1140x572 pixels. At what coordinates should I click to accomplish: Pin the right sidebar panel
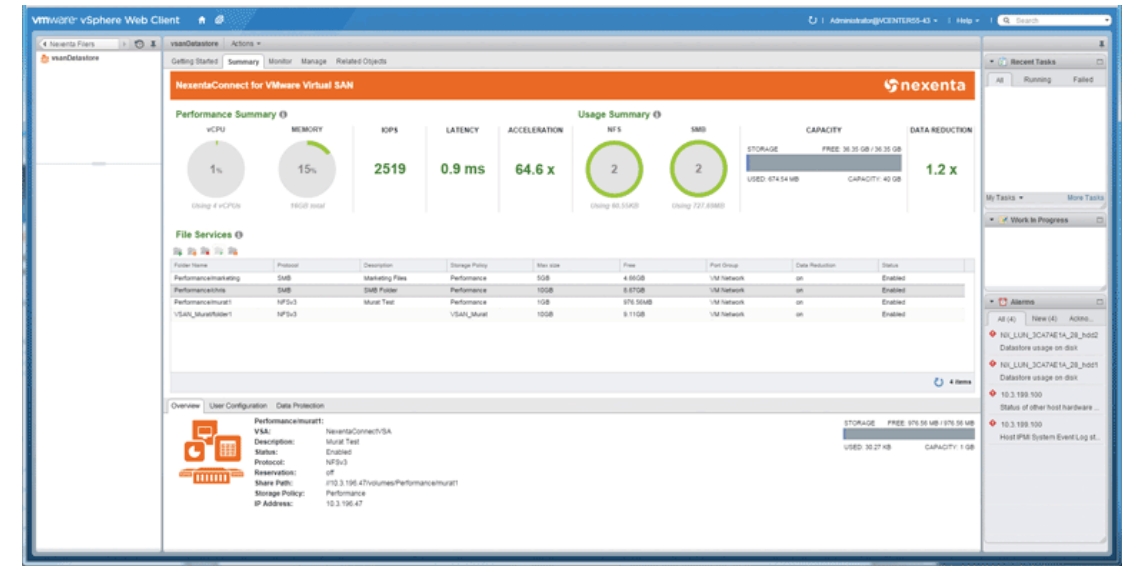click(1101, 44)
